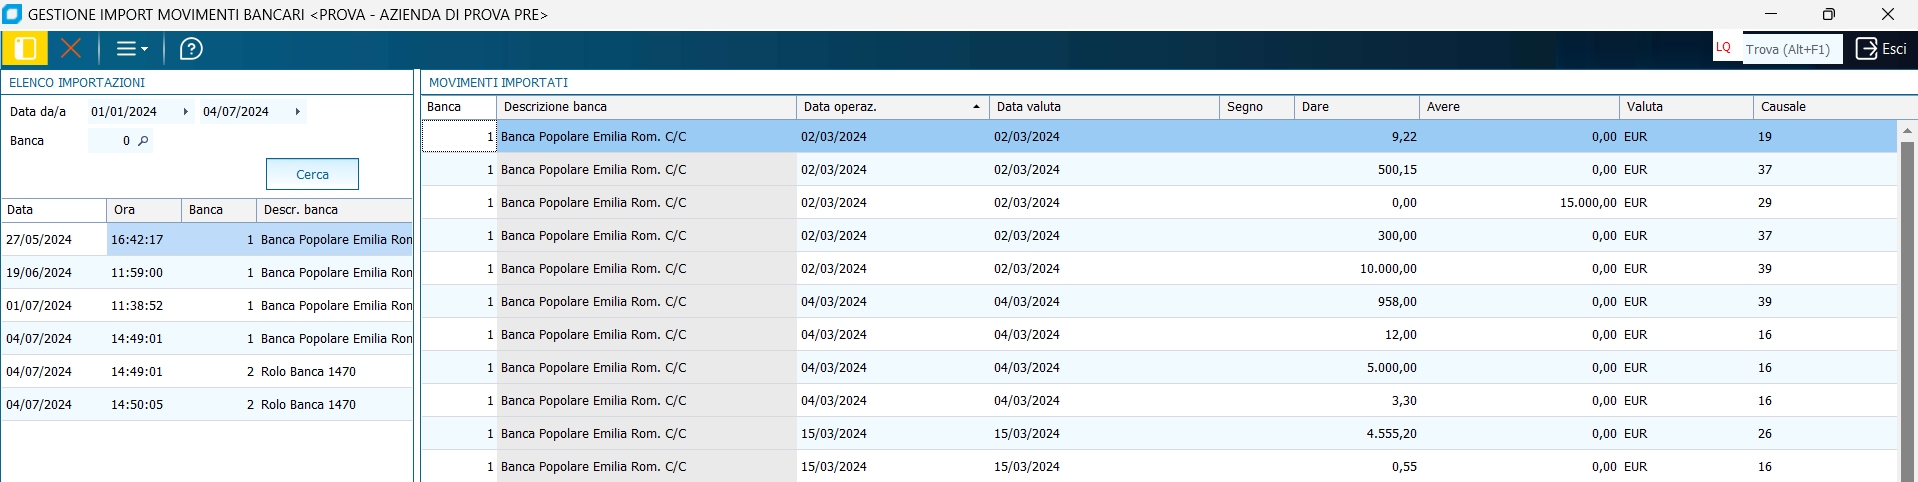Open the help question mark icon
Image resolution: width=1918 pixels, height=482 pixels.
tap(191, 48)
